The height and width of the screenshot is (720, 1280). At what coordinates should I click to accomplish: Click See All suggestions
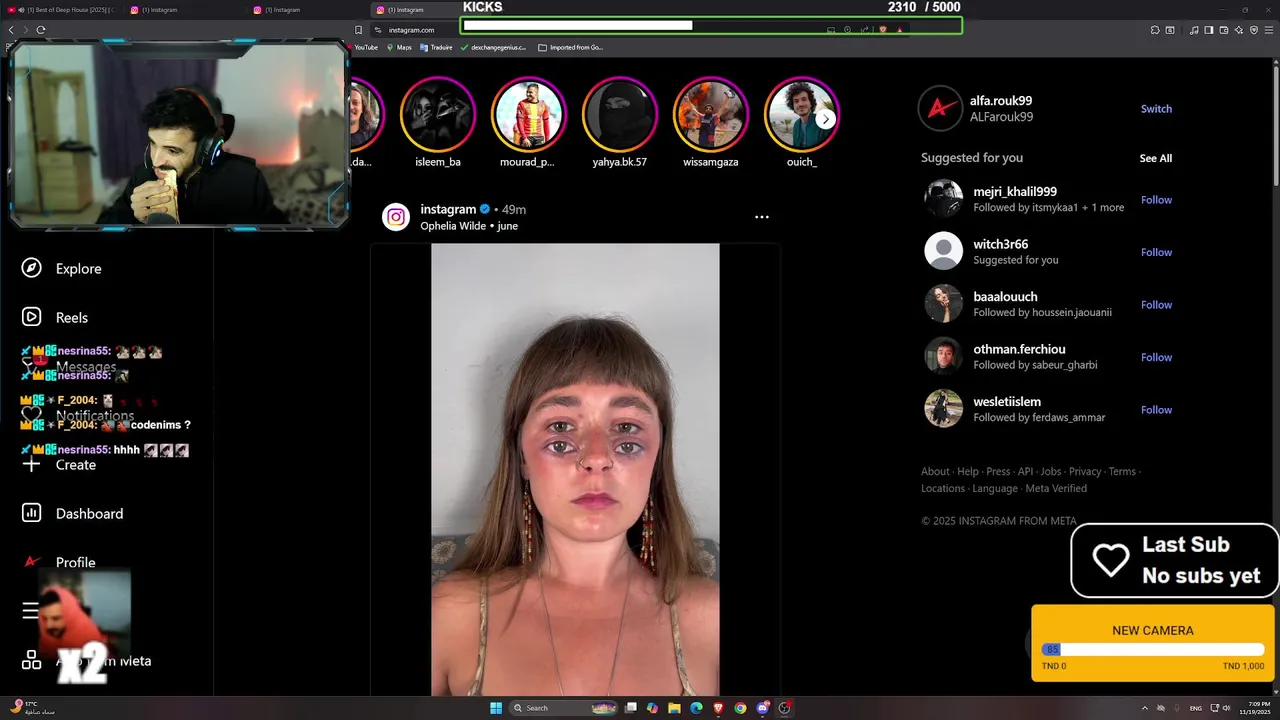tap(1156, 158)
